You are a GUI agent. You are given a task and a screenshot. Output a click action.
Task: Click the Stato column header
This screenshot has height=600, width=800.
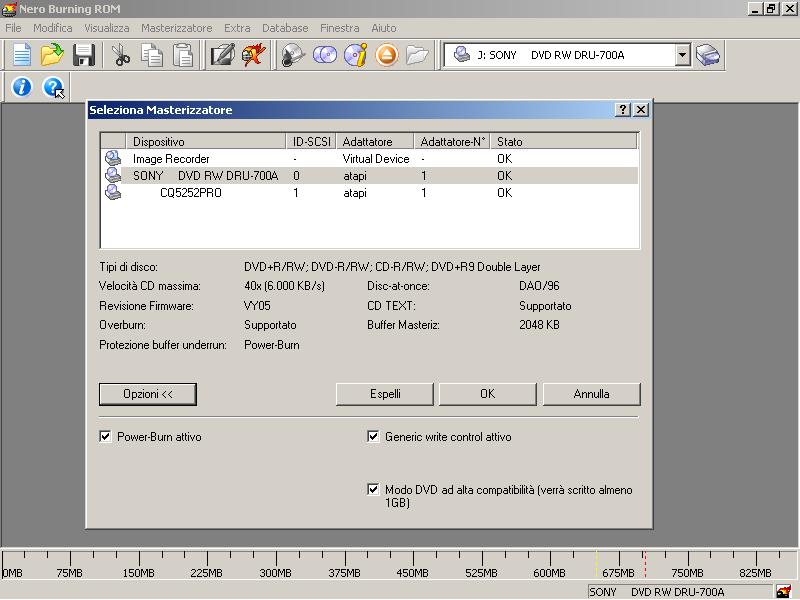[564, 141]
